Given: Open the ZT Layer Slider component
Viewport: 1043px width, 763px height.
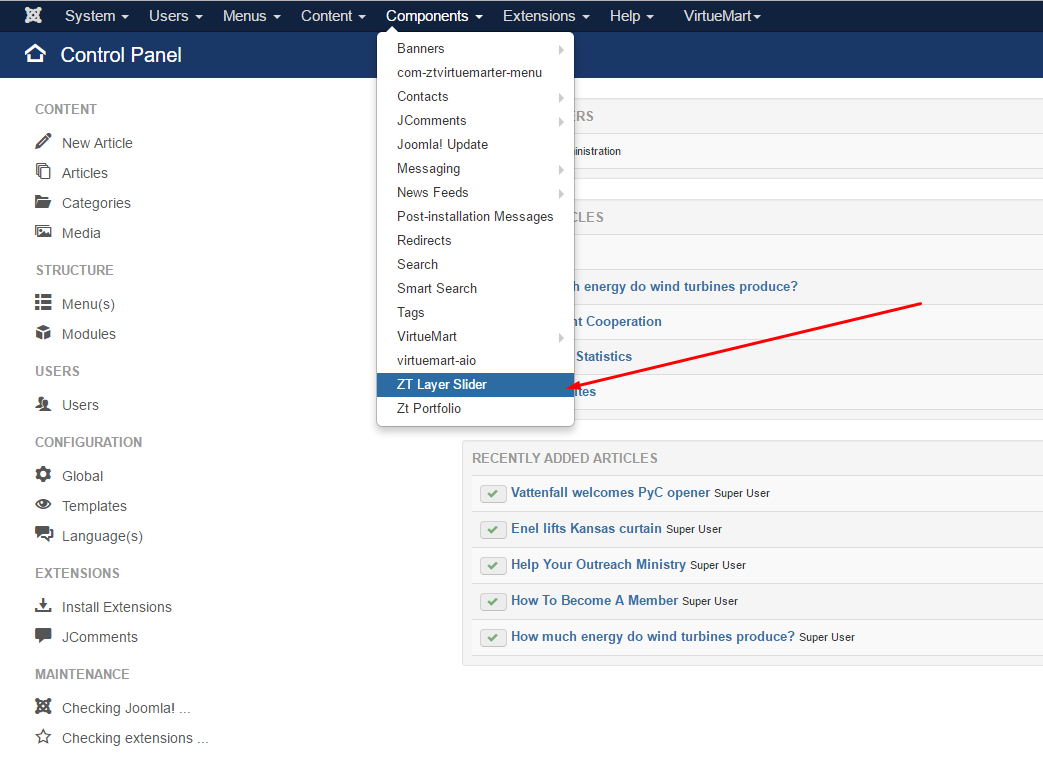Looking at the screenshot, I should [475, 384].
